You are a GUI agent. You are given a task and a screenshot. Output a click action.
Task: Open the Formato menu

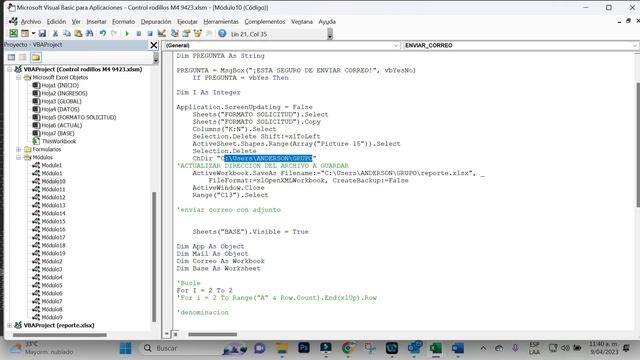point(124,22)
